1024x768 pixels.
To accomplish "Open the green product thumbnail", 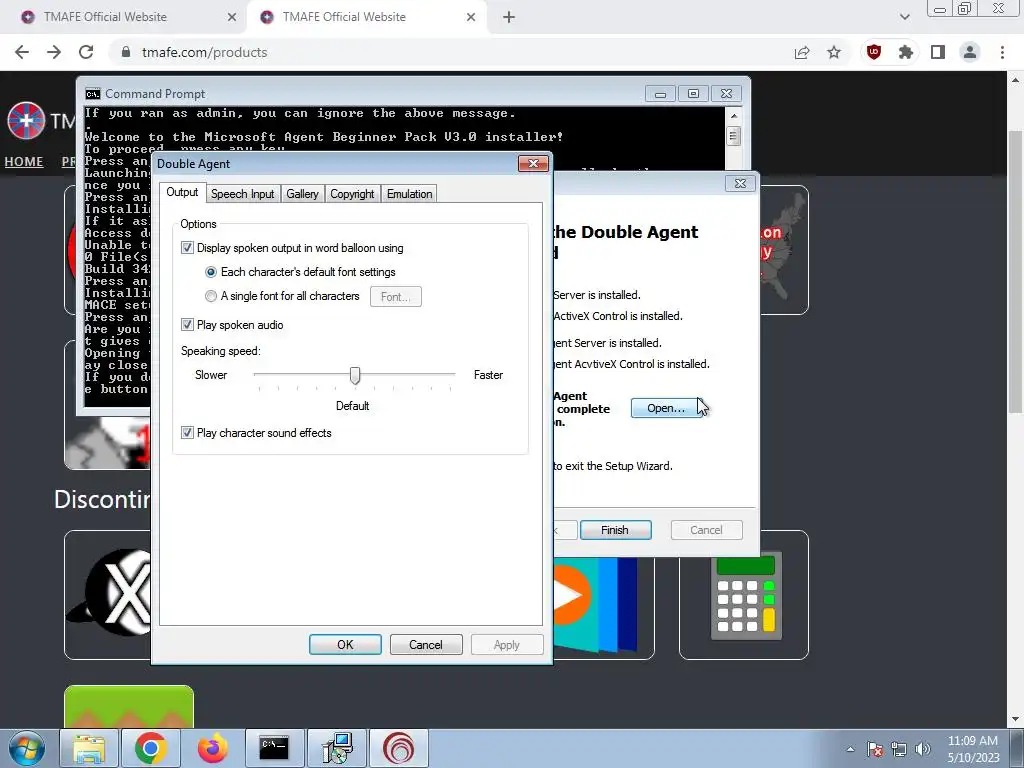I will 129,707.
